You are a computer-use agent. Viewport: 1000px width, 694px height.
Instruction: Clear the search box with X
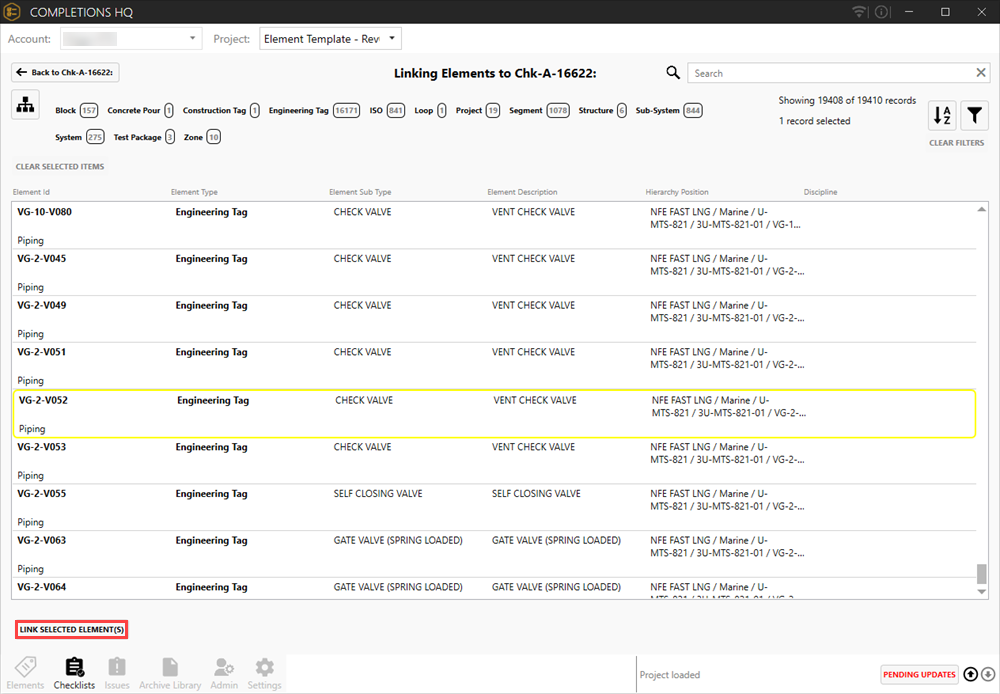point(981,73)
